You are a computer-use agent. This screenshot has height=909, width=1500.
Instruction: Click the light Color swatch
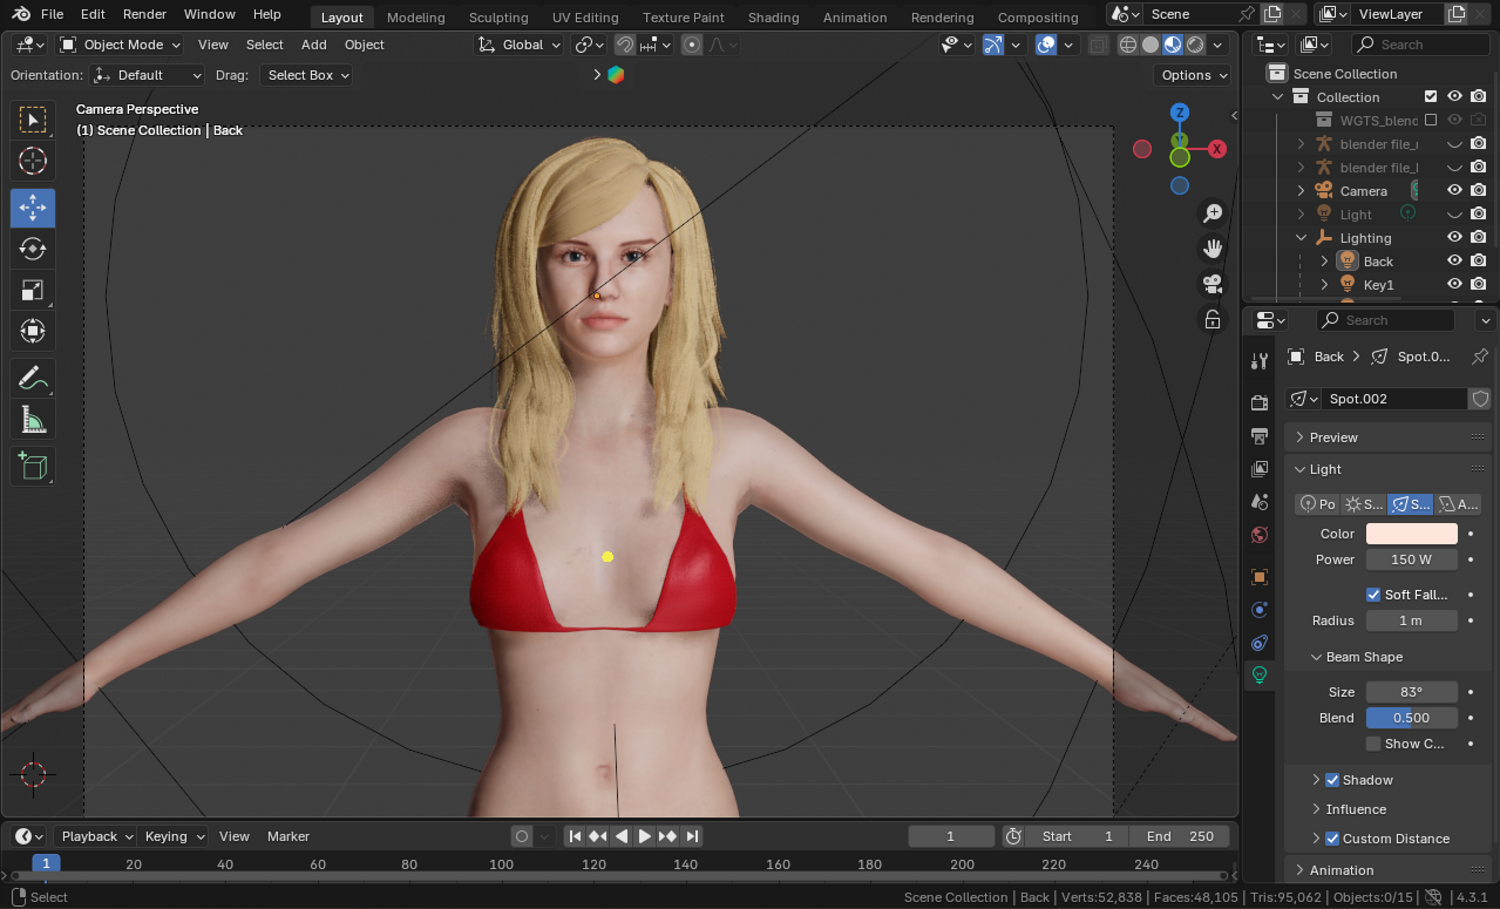click(1412, 534)
